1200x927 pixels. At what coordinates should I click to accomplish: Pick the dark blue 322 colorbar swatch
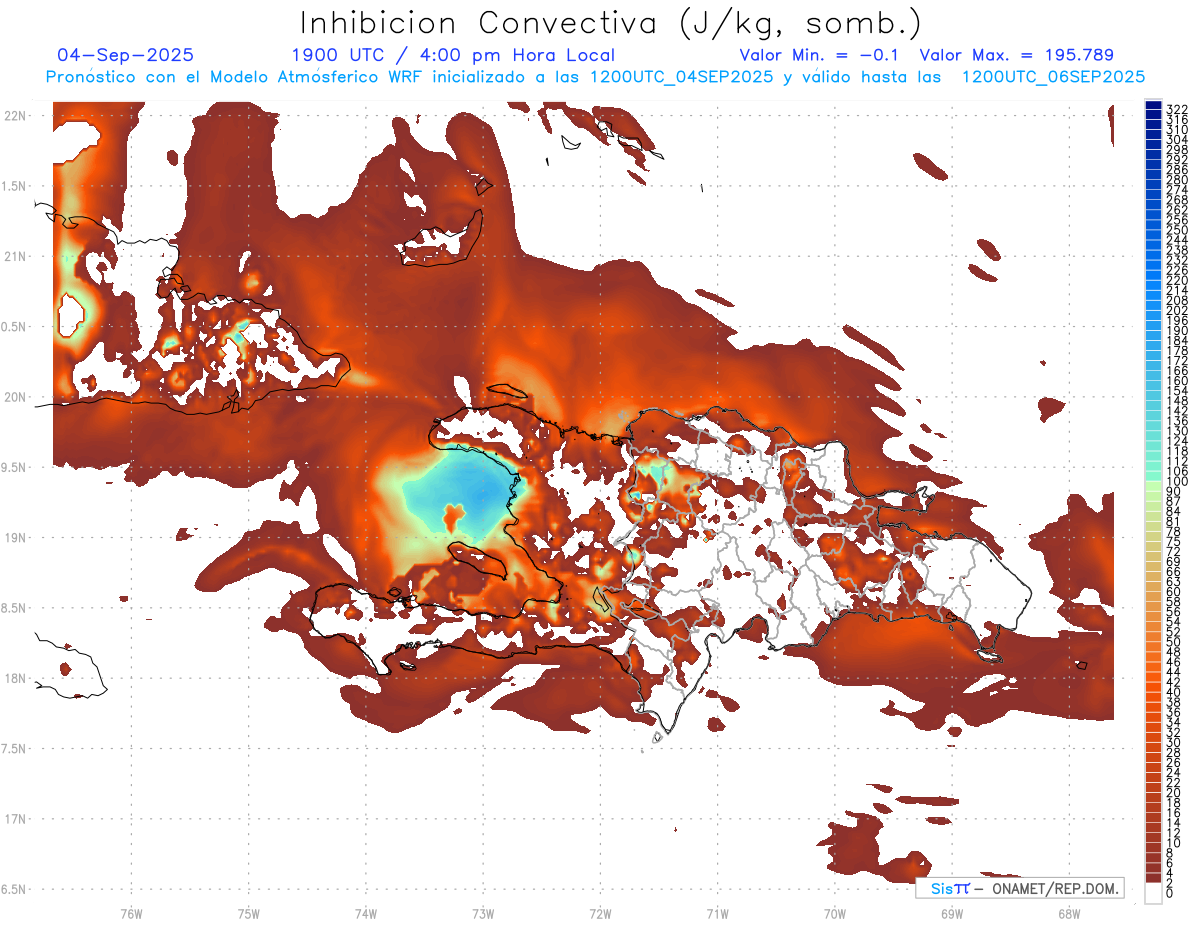coord(1153,106)
